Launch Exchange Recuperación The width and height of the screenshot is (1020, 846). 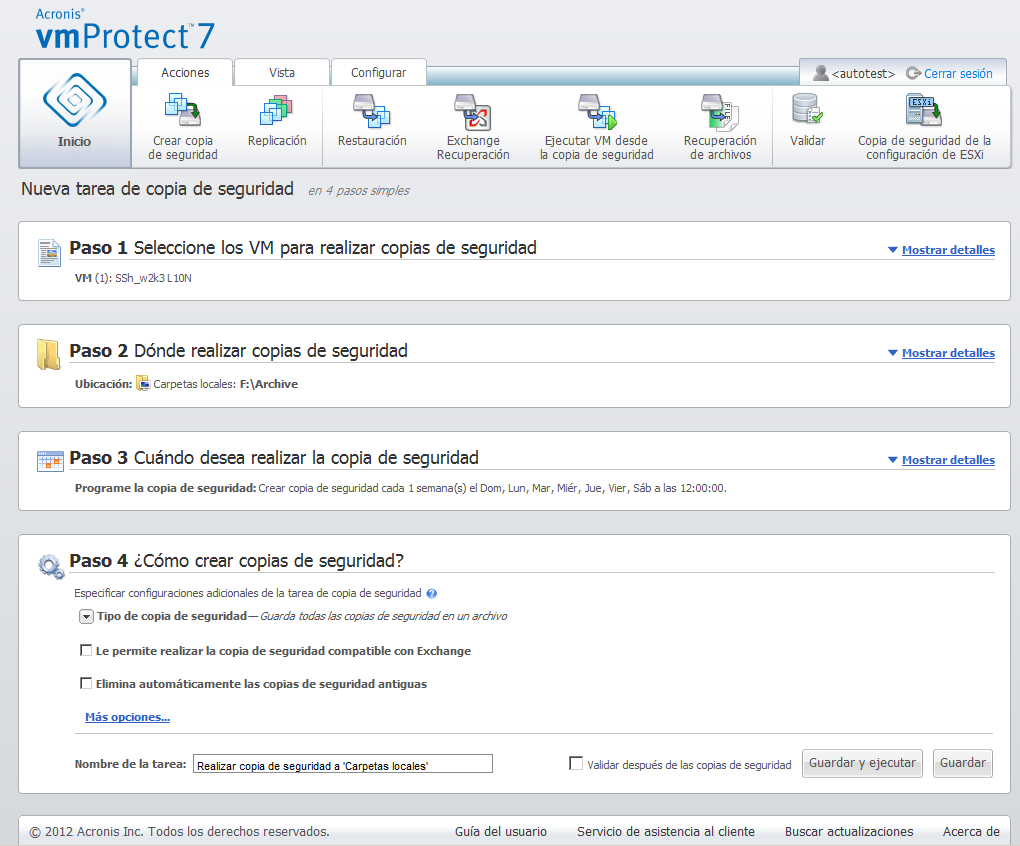point(472,110)
